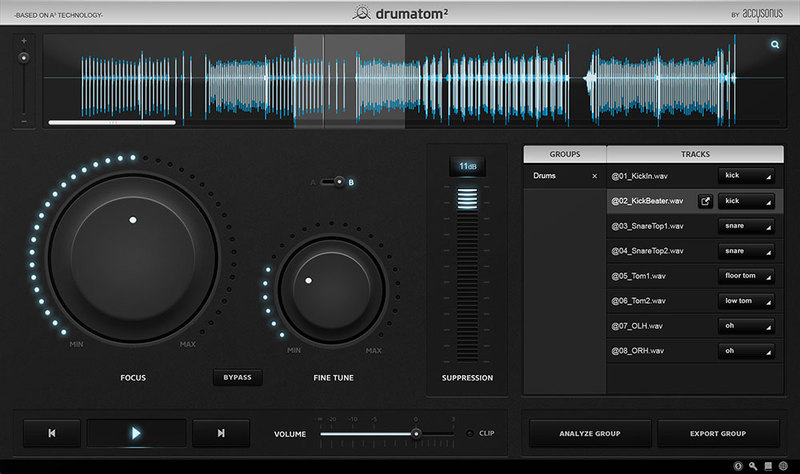Click the waveform zoom-in plus icon
The image size is (800, 474).
24,41
